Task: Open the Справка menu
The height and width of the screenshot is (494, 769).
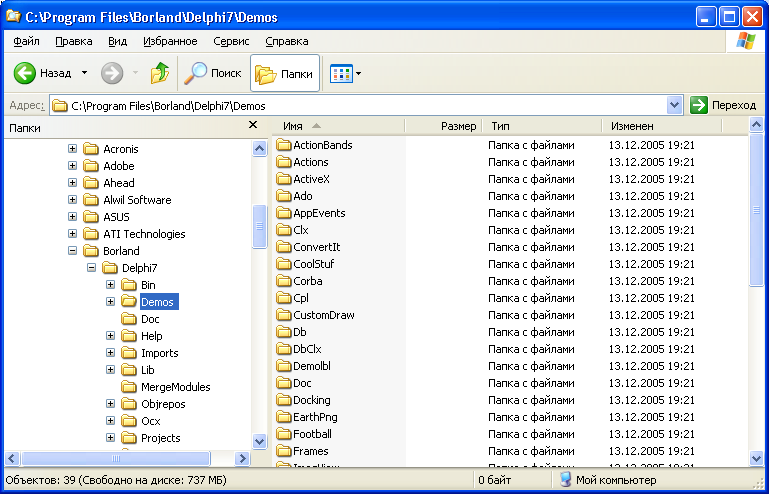Action: coord(286,41)
